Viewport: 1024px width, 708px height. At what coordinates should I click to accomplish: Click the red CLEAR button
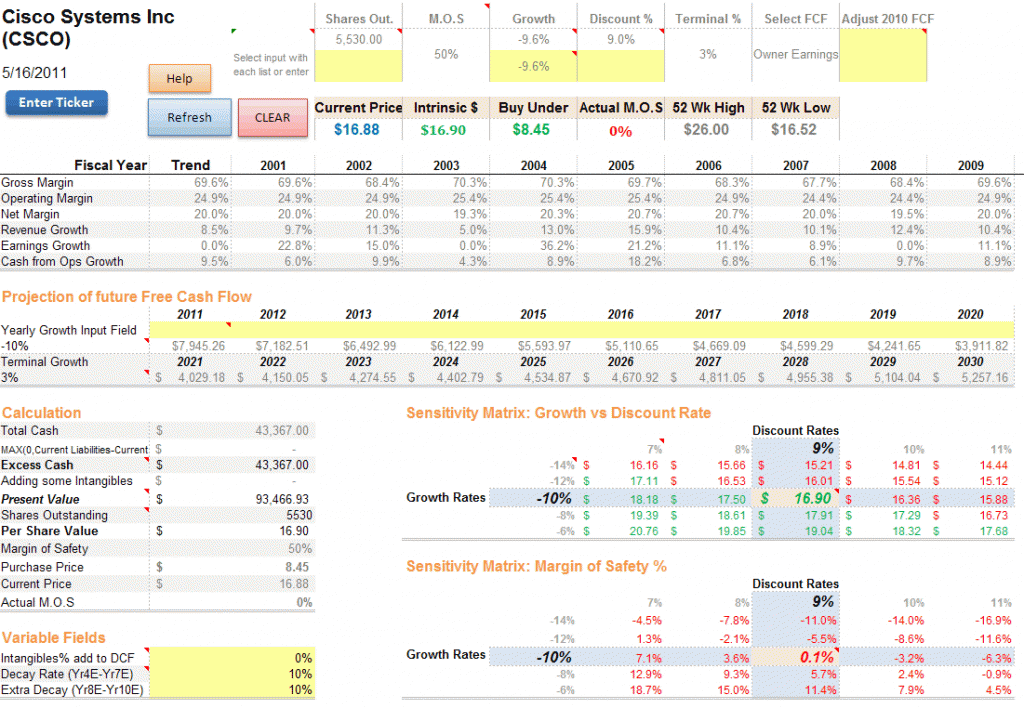272,118
